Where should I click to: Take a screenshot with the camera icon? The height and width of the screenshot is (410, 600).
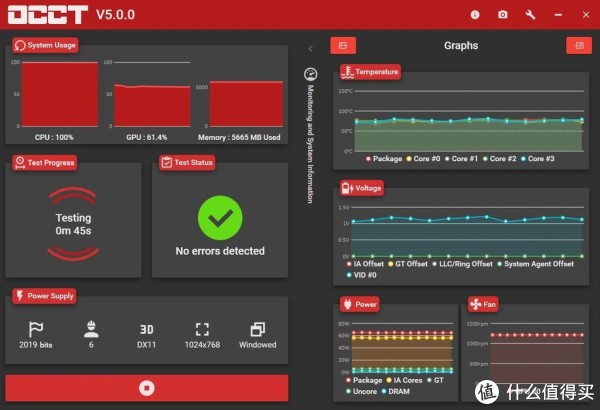(x=503, y=15)
